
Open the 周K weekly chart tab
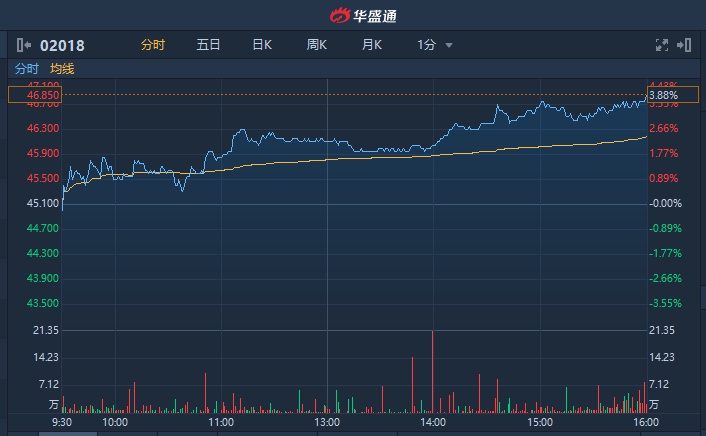[x=317, y=45]
